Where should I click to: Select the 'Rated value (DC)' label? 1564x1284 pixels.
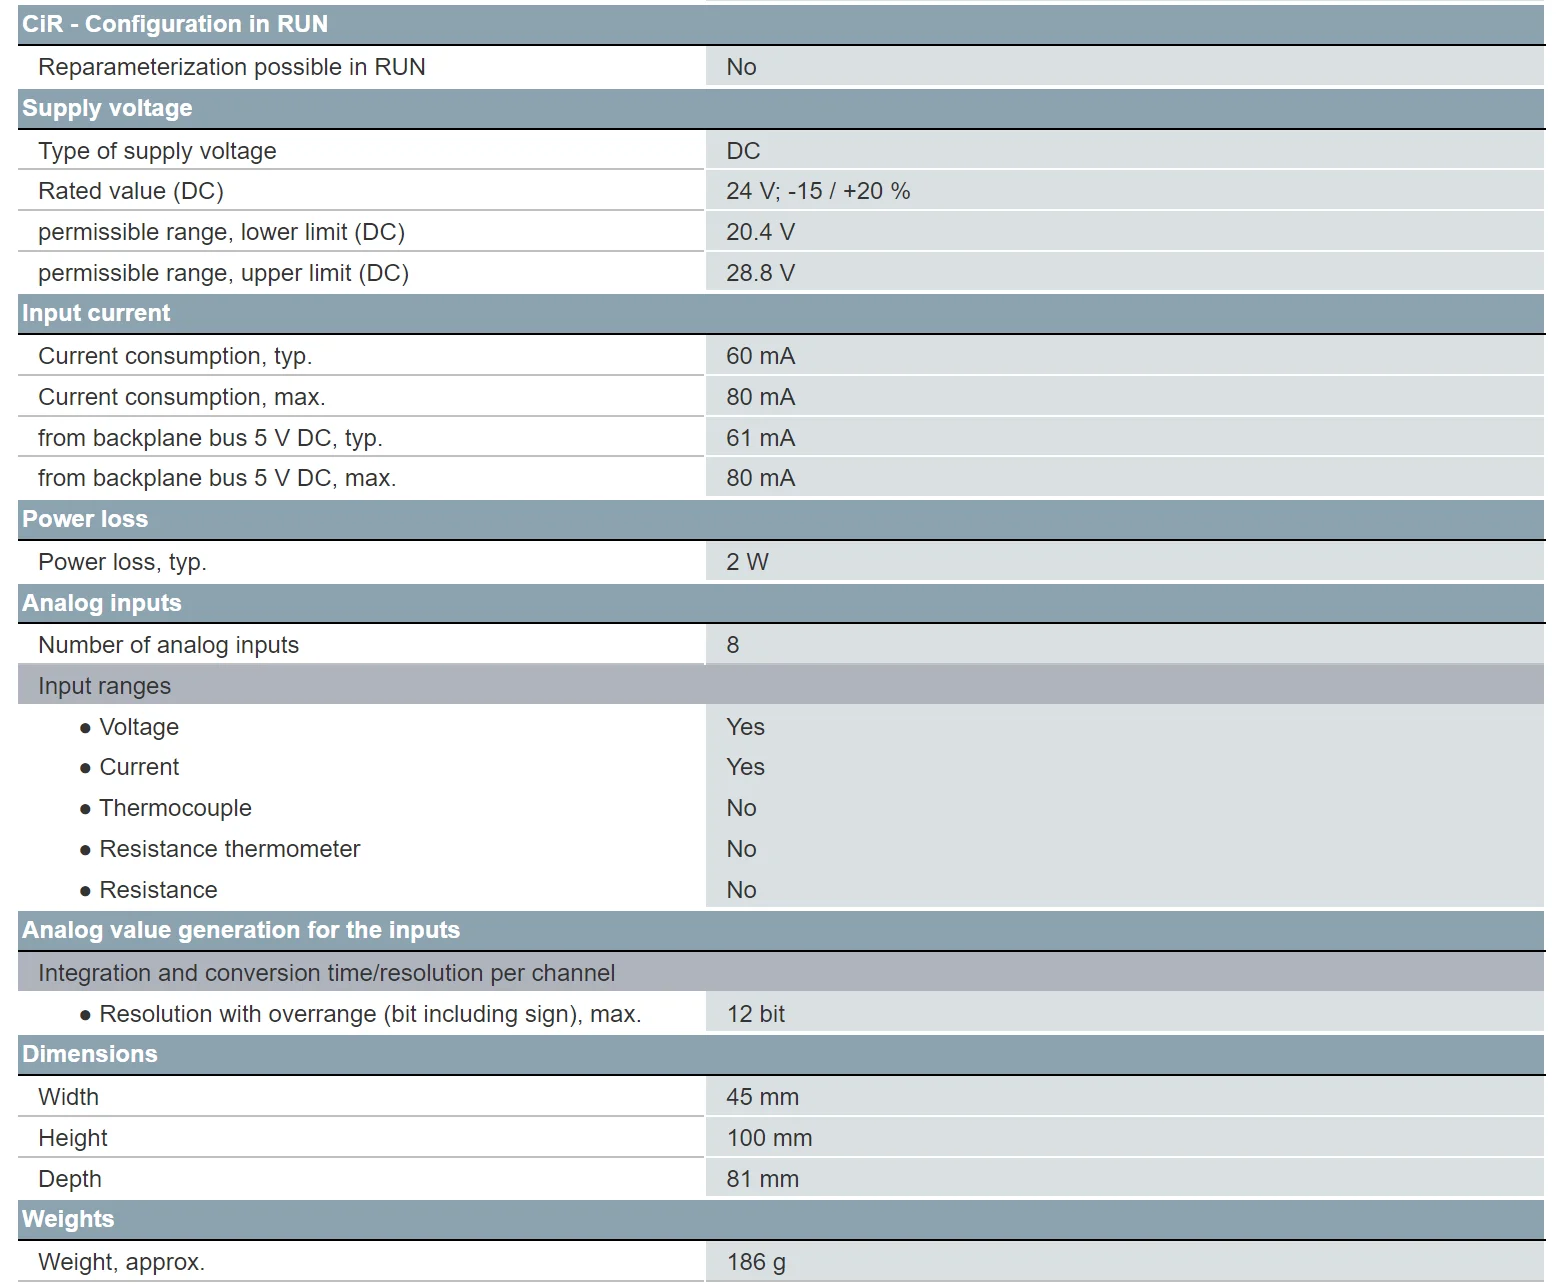point(131,191)
